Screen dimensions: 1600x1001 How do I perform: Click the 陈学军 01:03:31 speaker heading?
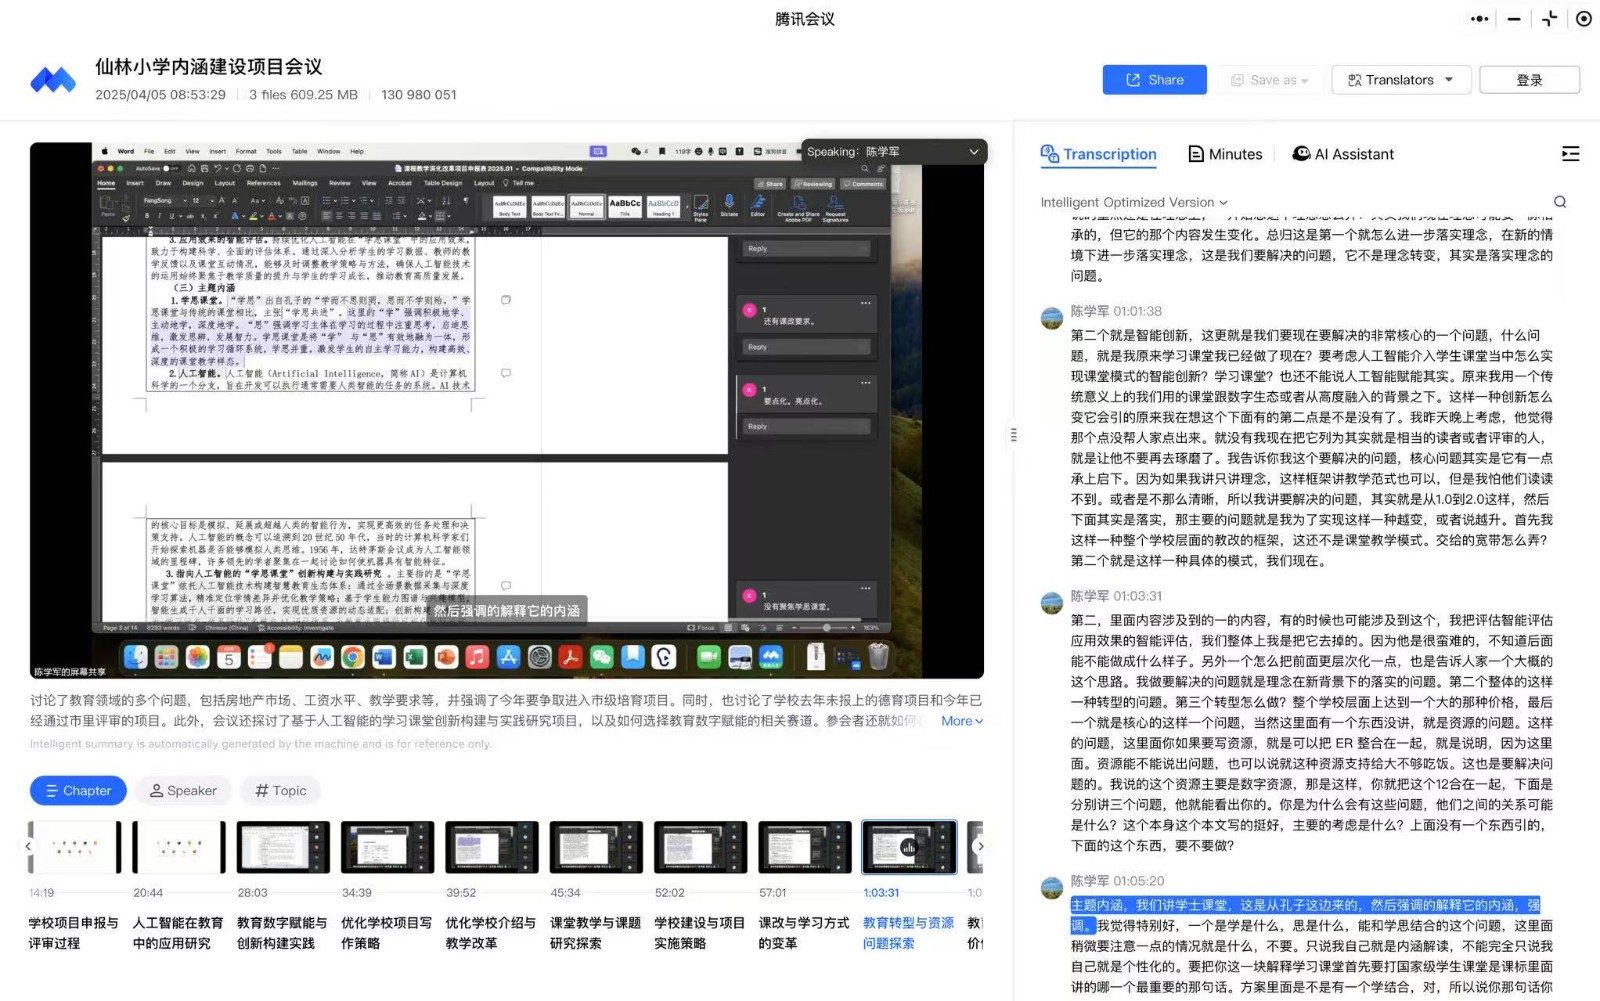click(1116, 596)
